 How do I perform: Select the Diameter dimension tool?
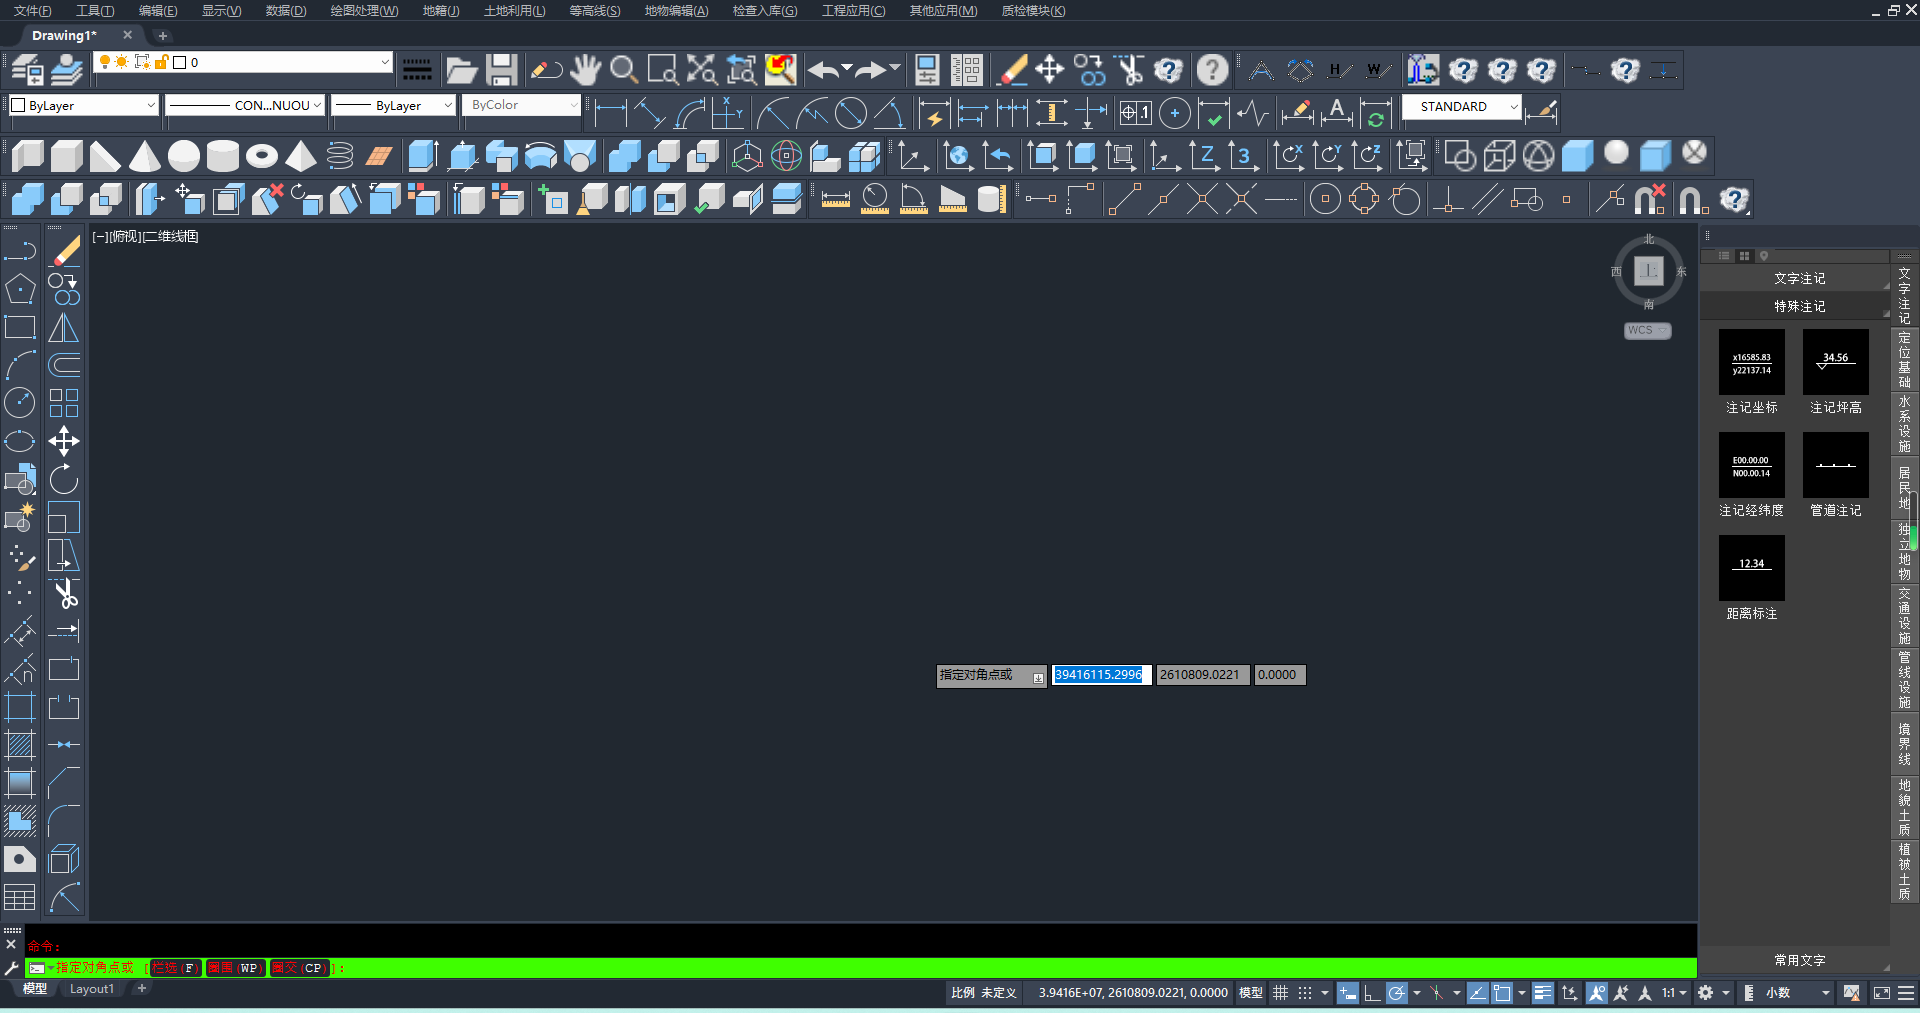(x=851, y=112)
